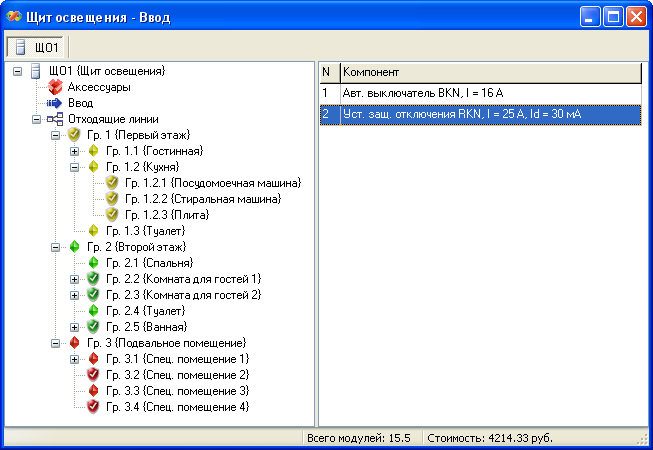Select Гр. 3.1 {Спец. помещение 1} label

(x=177, y=359)
